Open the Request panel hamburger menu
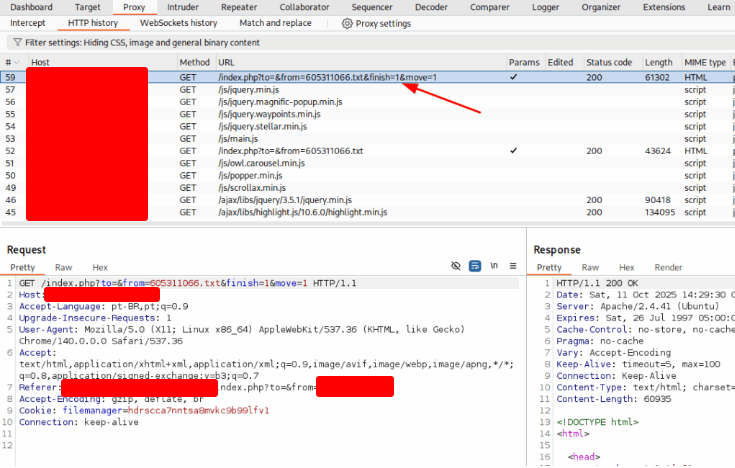This screenshot has width=735, height=468. click(513, 267)
